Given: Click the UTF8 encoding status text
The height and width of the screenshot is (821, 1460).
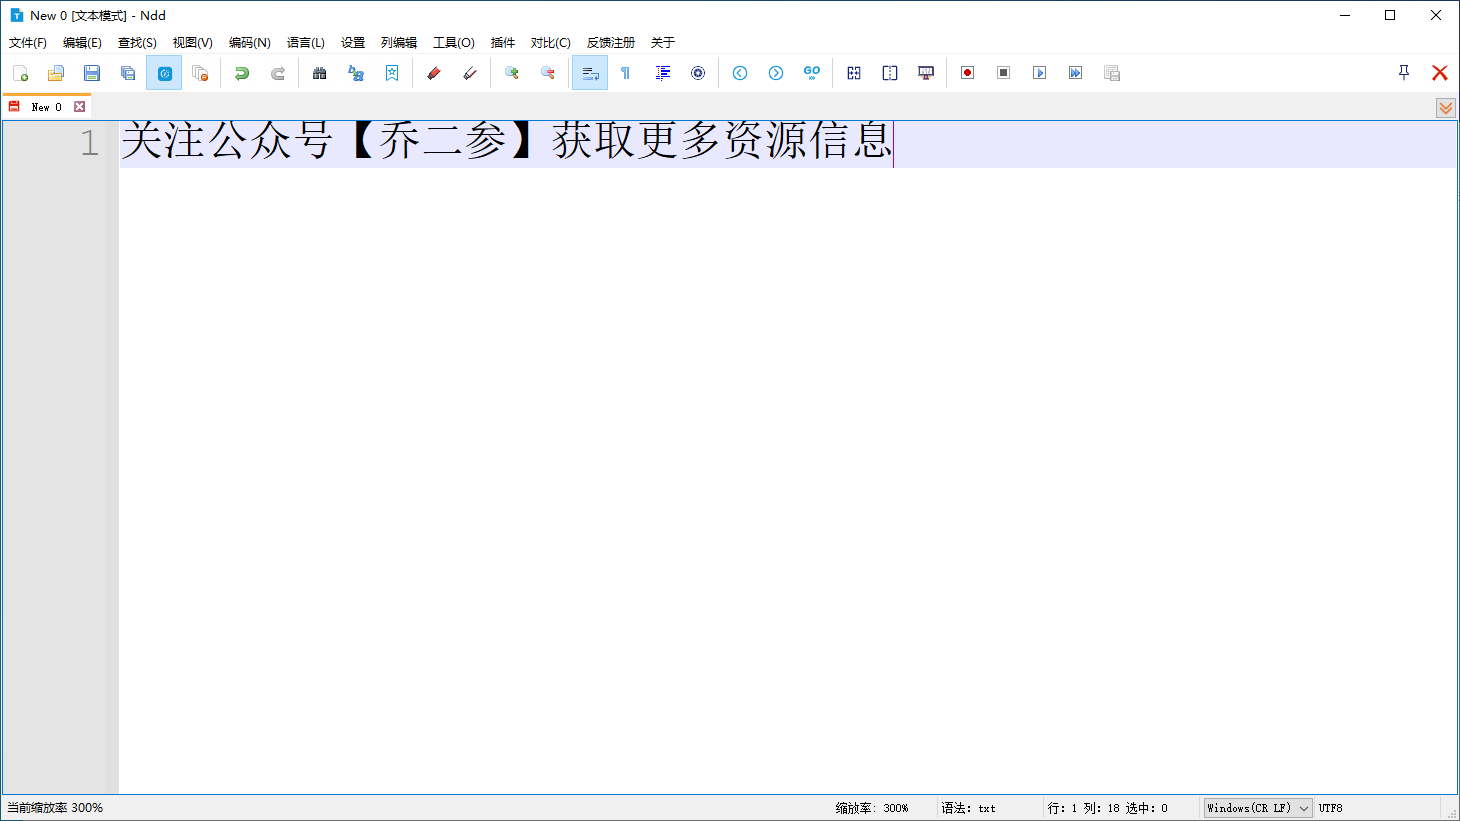Looking at the screenshot, I should point(1331,808).
